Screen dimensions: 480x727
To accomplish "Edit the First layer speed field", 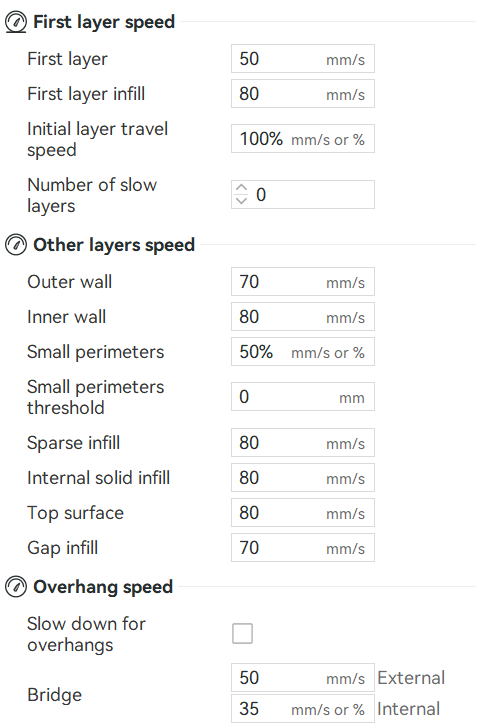I will point(303,59).
